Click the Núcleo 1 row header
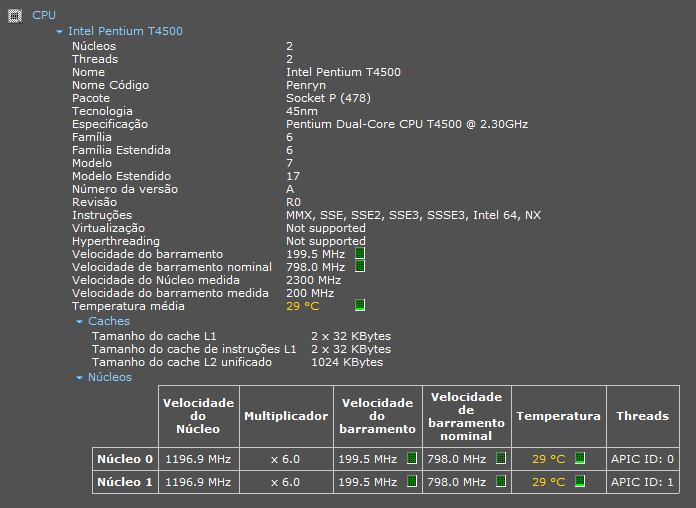 point(125,482)
